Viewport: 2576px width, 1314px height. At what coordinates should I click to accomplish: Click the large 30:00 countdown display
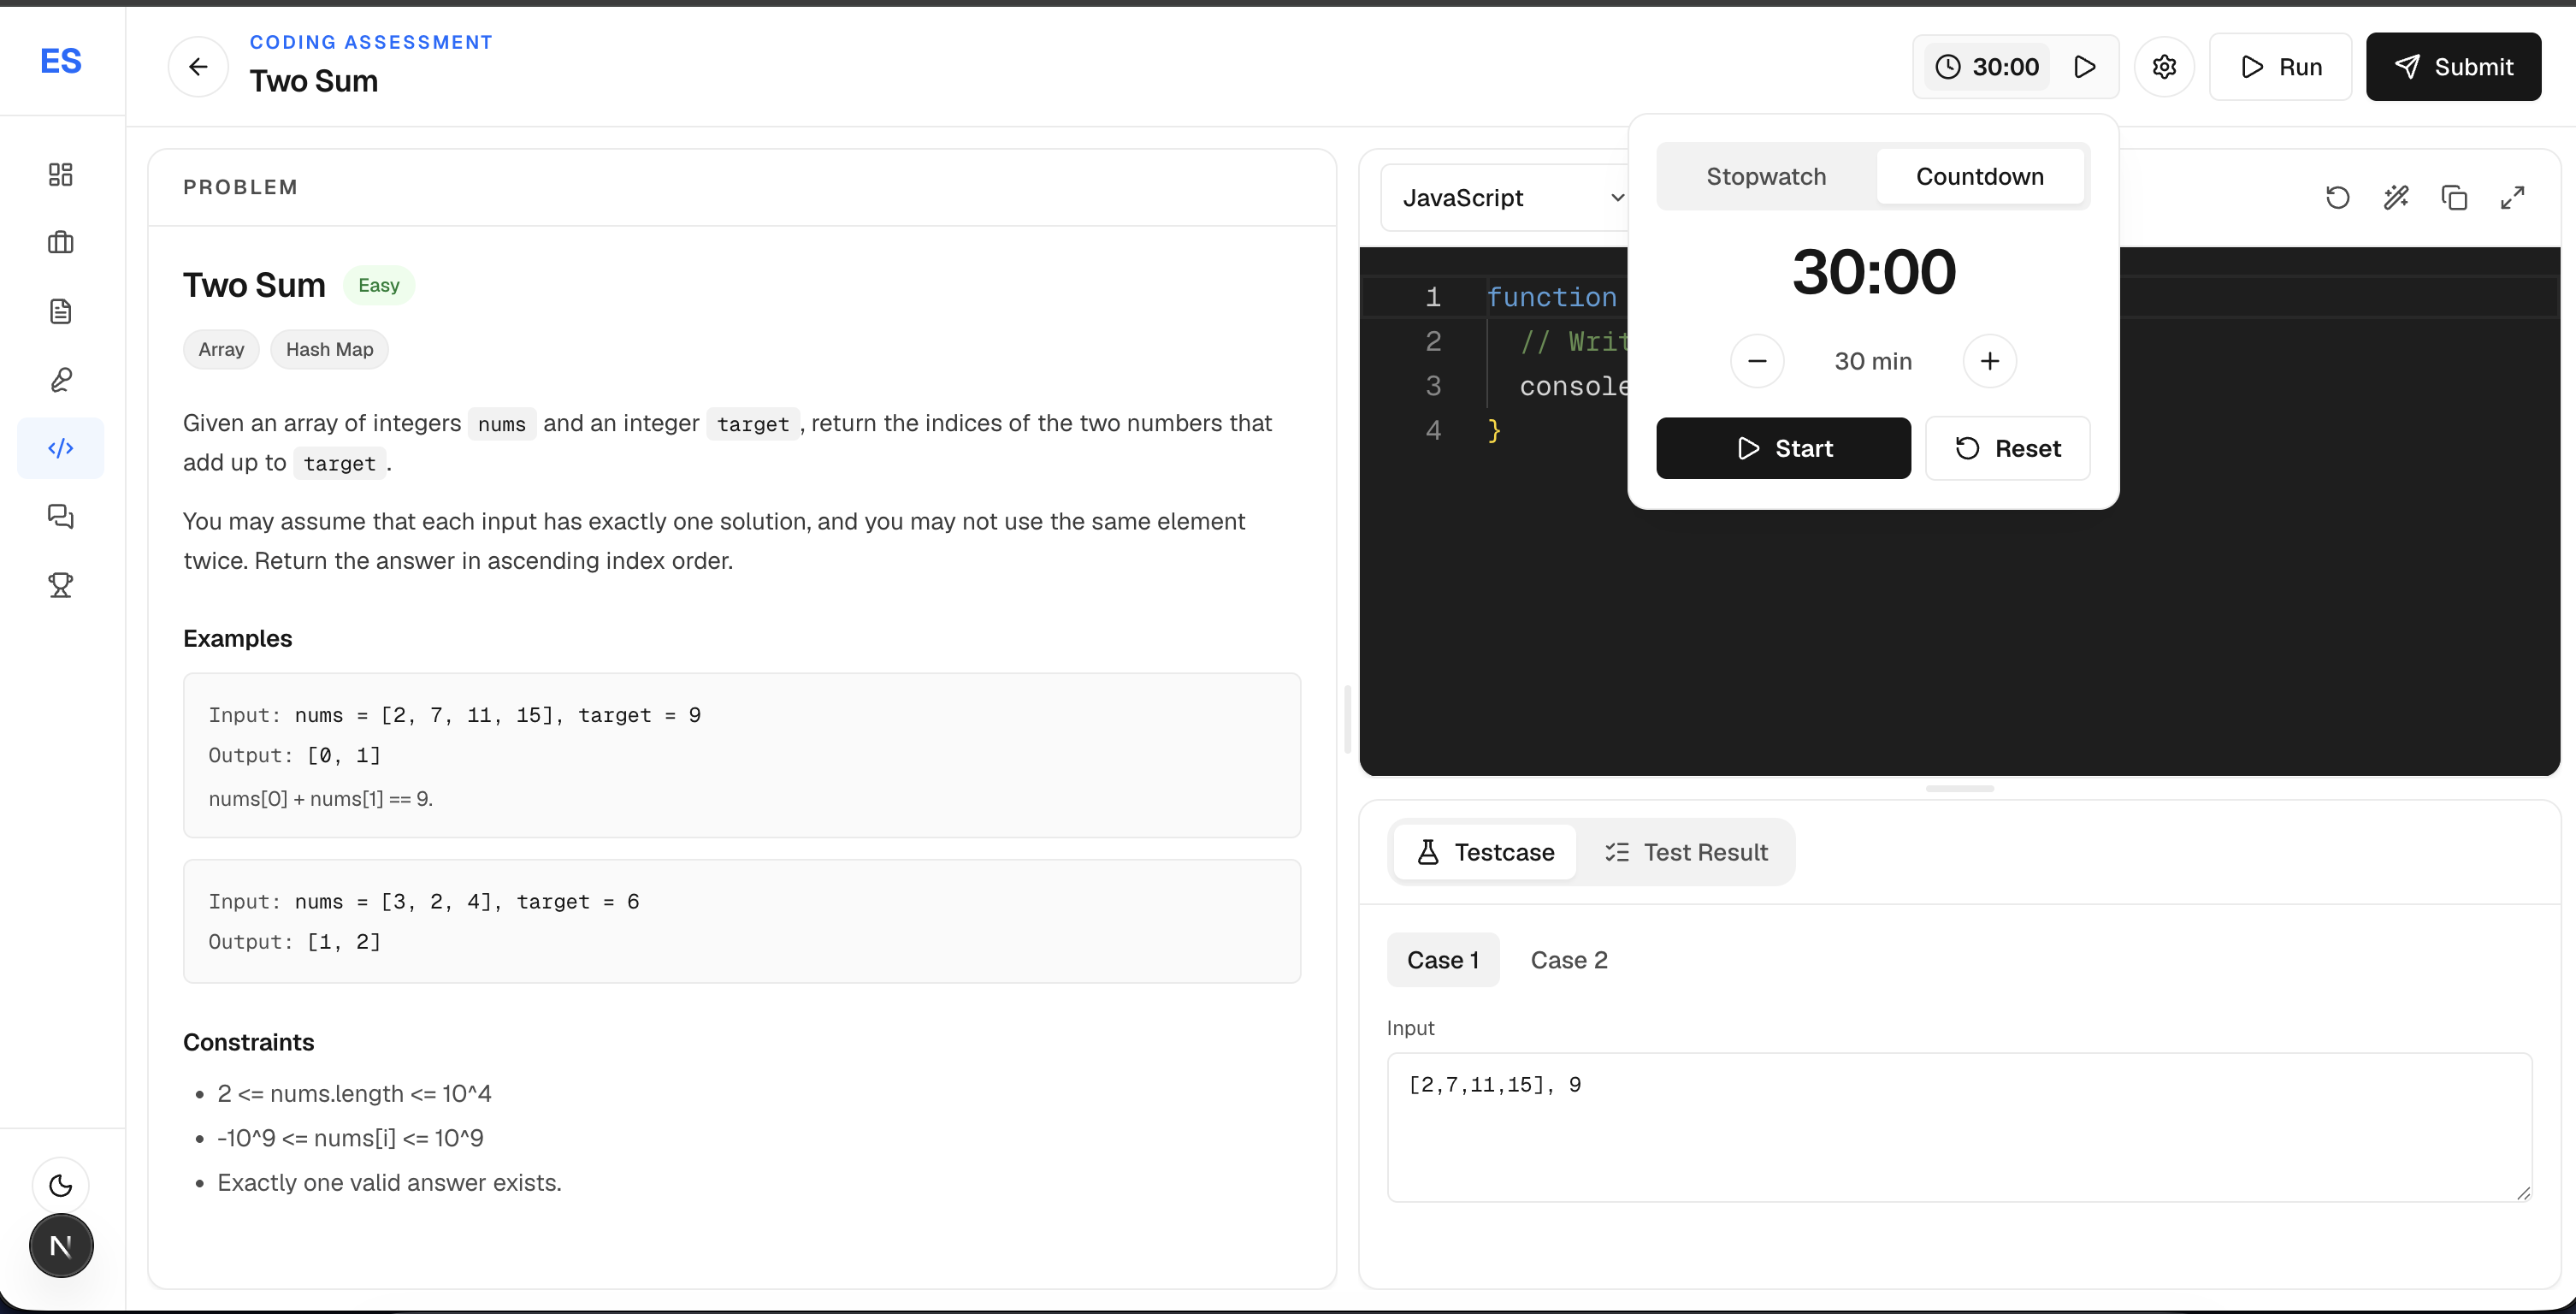click(1873, 272)
